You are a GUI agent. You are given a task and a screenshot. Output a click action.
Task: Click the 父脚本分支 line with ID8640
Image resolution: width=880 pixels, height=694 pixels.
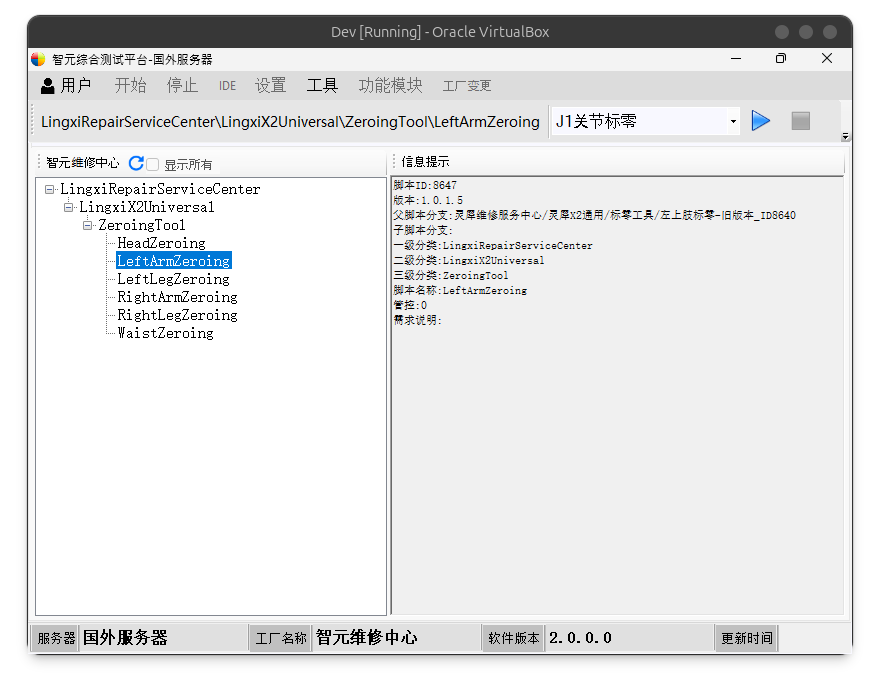595,215
